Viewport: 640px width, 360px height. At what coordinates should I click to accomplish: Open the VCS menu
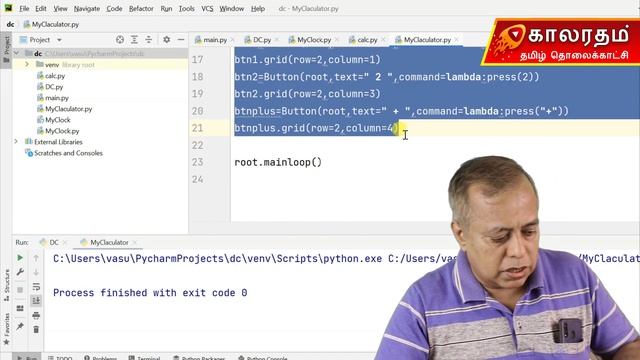pos(207,8)
